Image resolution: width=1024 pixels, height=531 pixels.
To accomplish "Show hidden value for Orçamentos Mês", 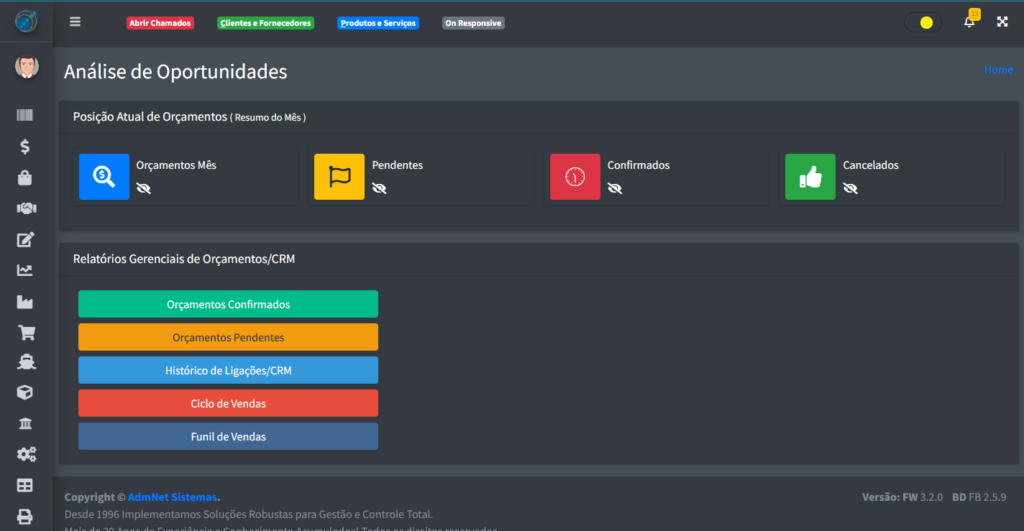I will (143, 188).
